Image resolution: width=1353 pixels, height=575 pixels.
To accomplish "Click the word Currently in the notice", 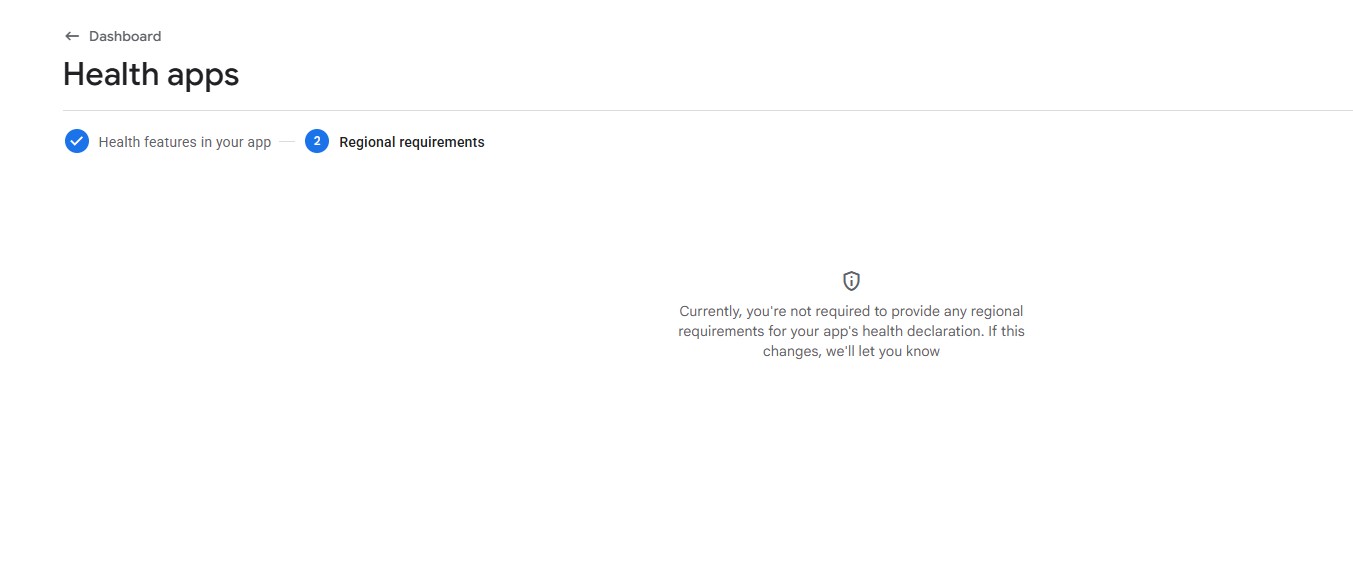I will [x=710, y=311].
